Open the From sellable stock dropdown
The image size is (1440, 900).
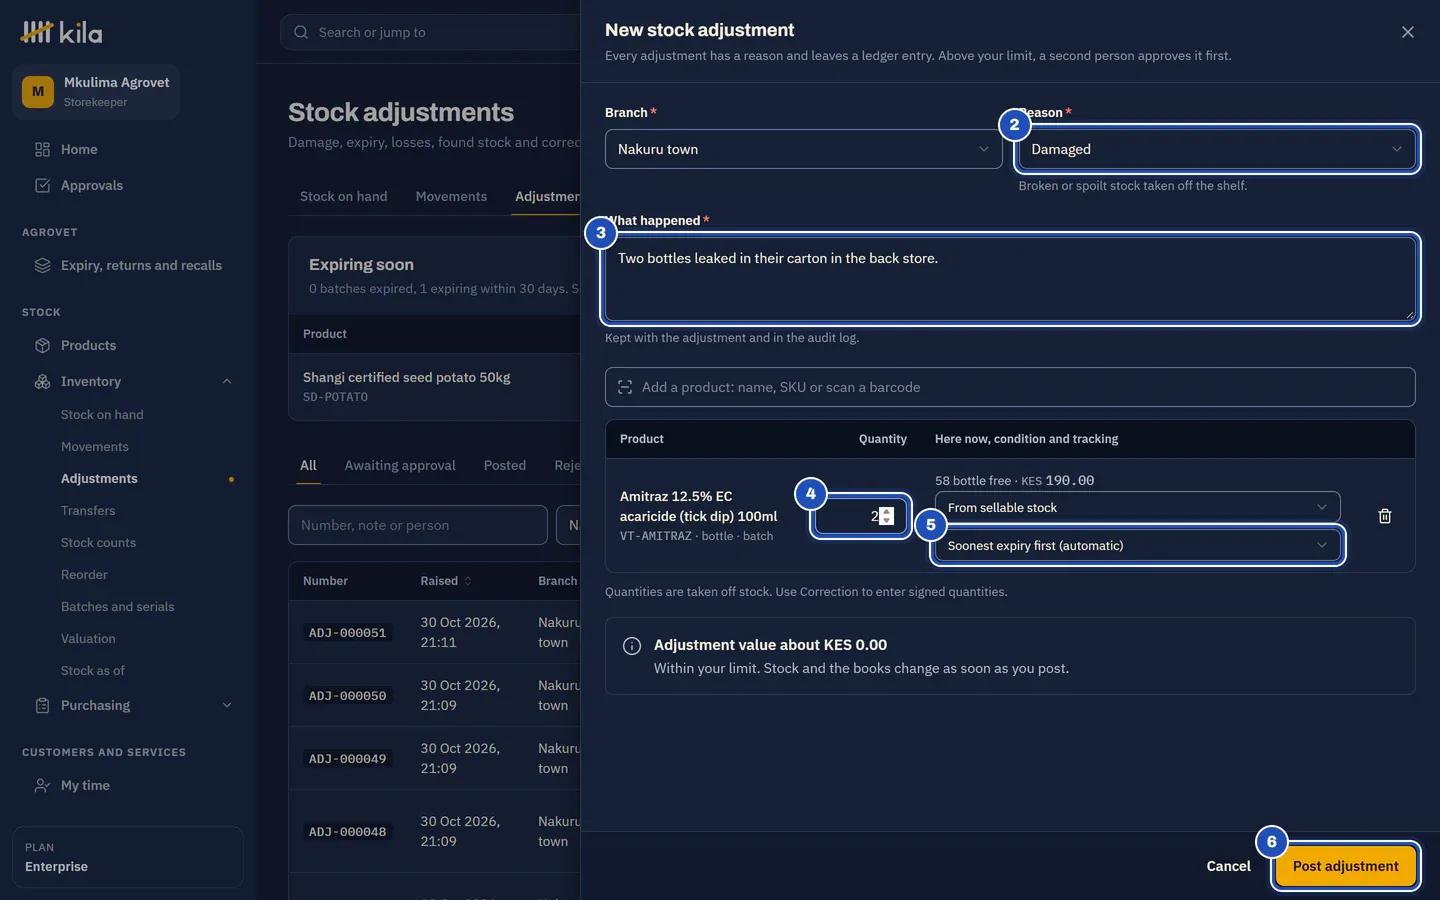(1138, 507)
